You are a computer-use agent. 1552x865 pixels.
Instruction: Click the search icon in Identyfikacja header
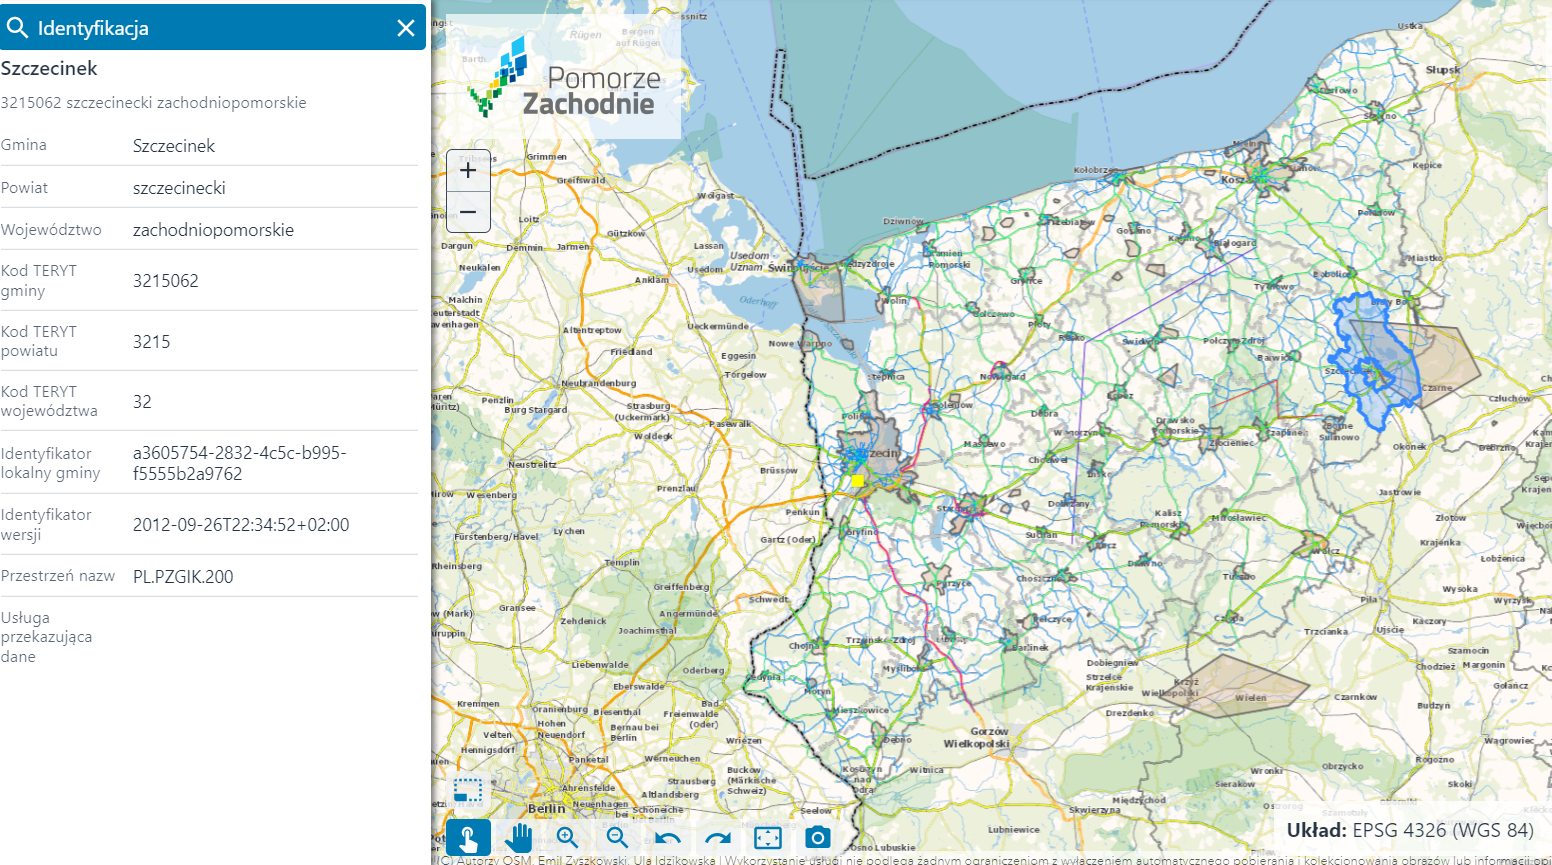point(17,28)
